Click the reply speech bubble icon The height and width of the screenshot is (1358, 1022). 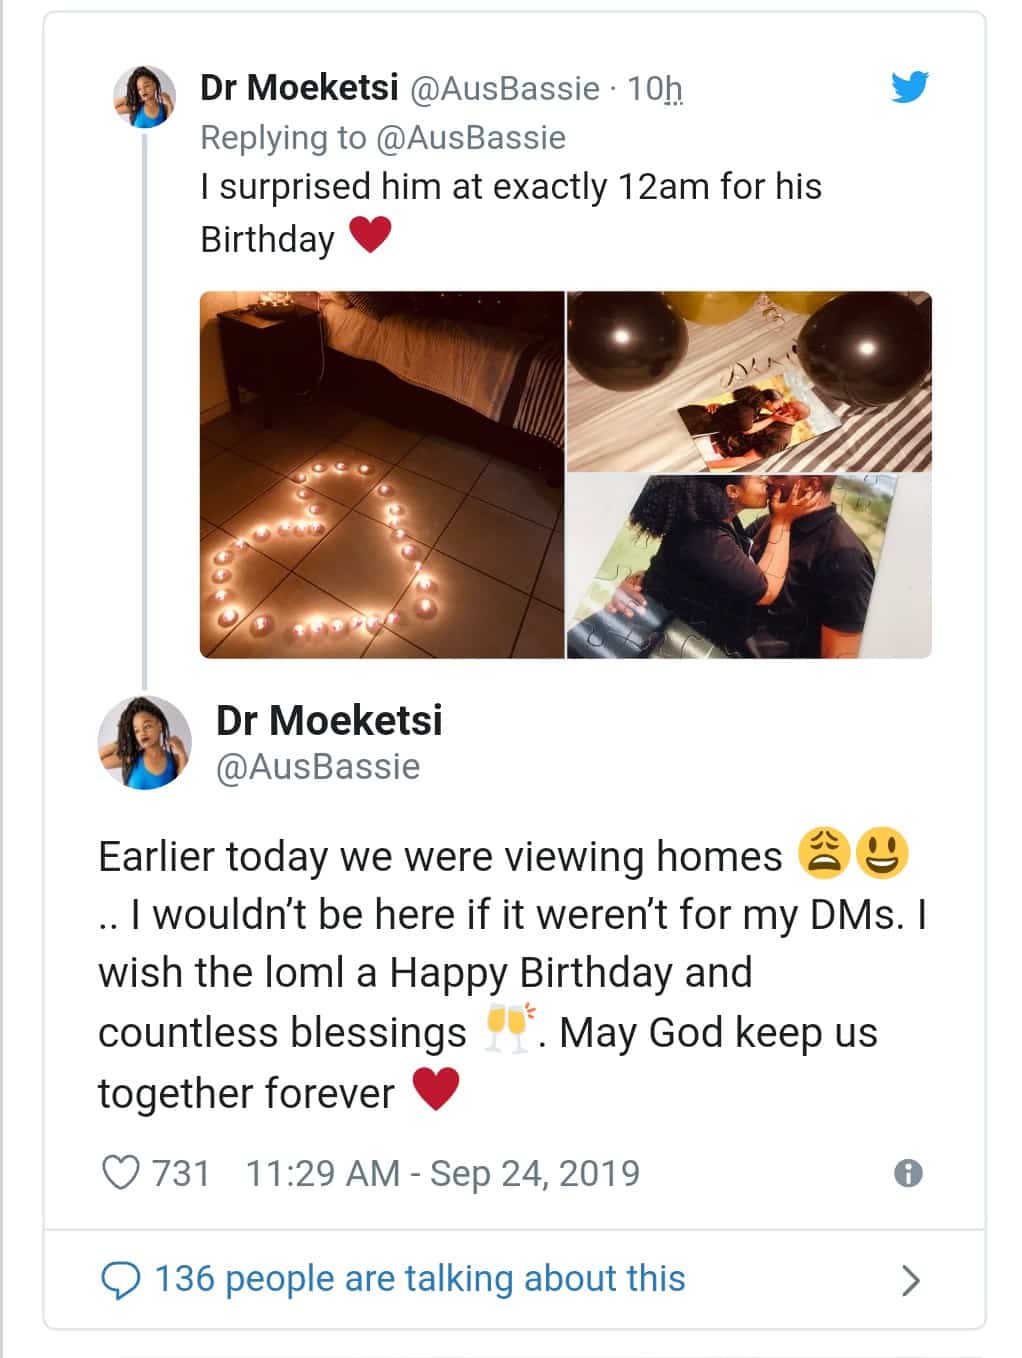click(x=121, y=1279)
